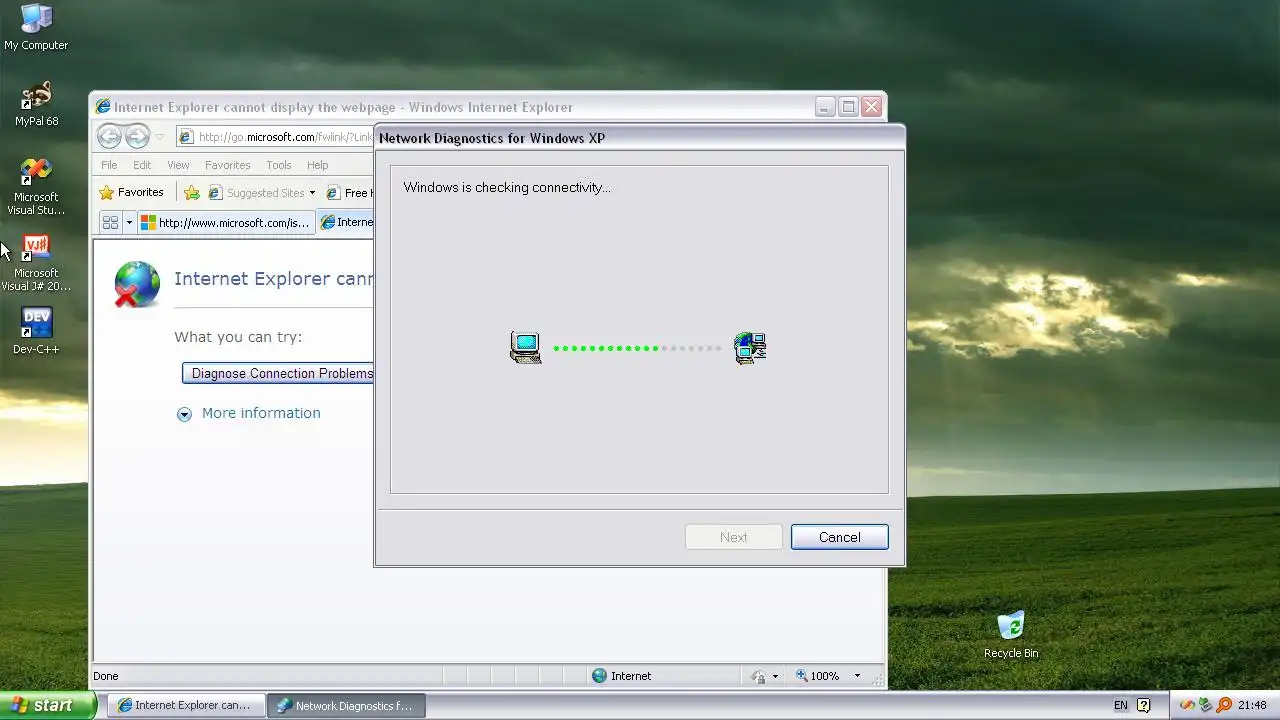Switch to the microsoft.com tab
The image size is (1280, 720).
click(x=226, y=222)
